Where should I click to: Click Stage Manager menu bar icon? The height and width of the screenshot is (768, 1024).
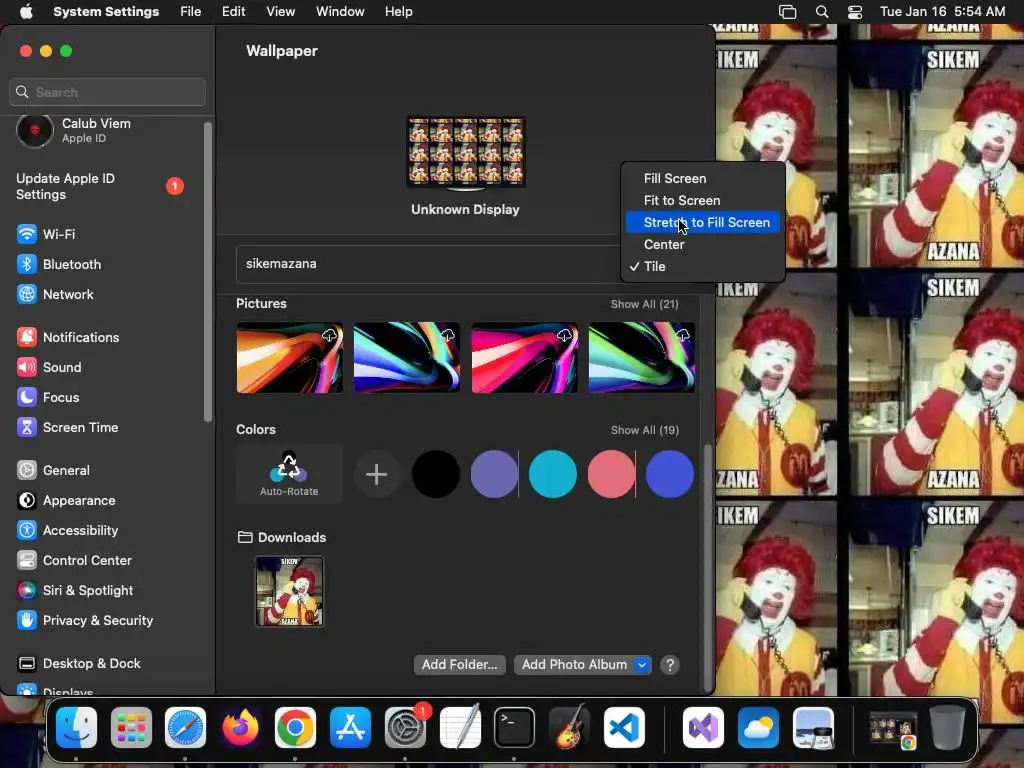(x=788, y=12)
